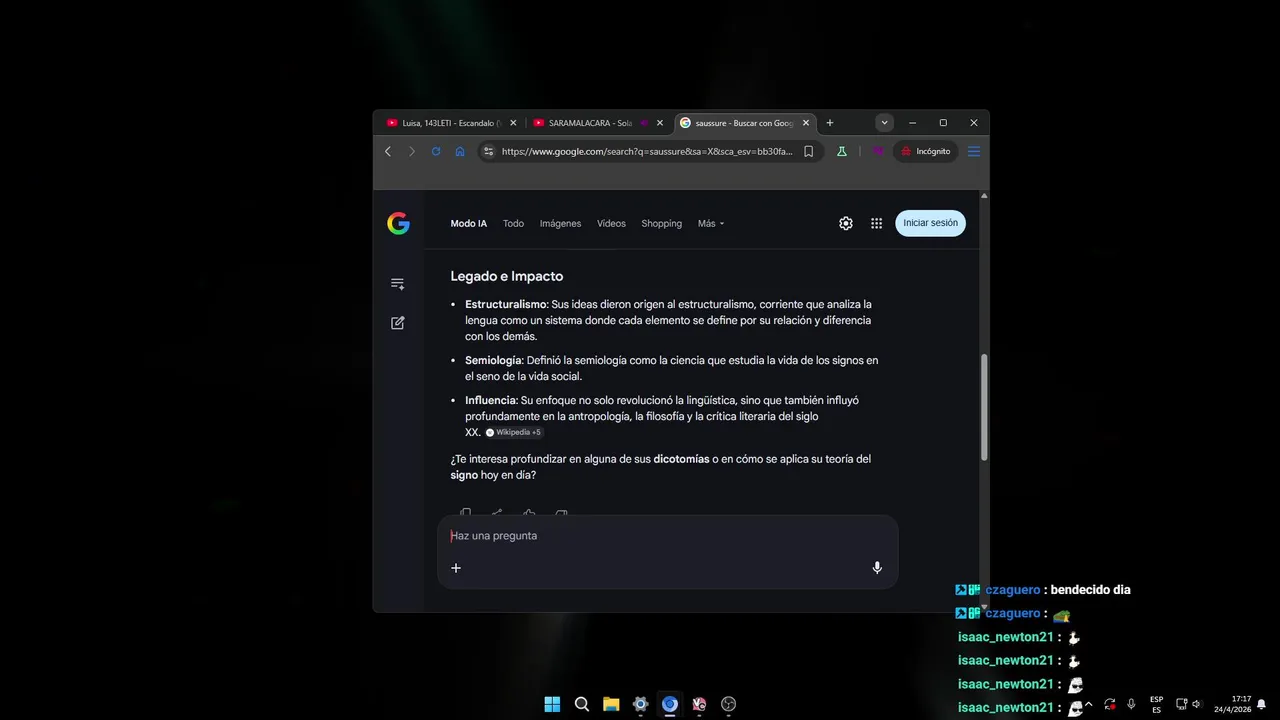Open the Shopping results tab
1280x720 pixels.
point(661,223)
